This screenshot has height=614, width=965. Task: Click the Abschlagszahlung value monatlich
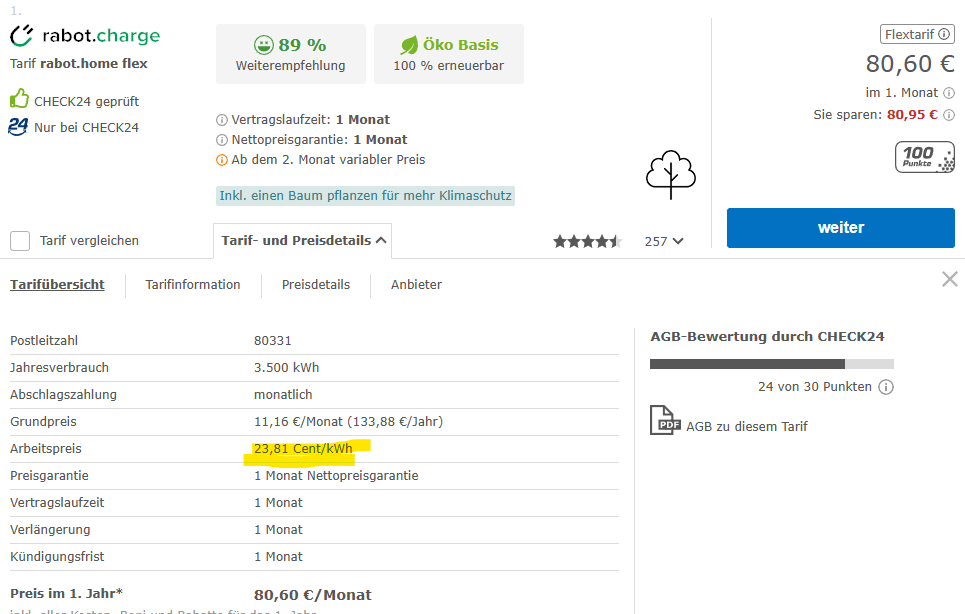[x=283, y=395]
